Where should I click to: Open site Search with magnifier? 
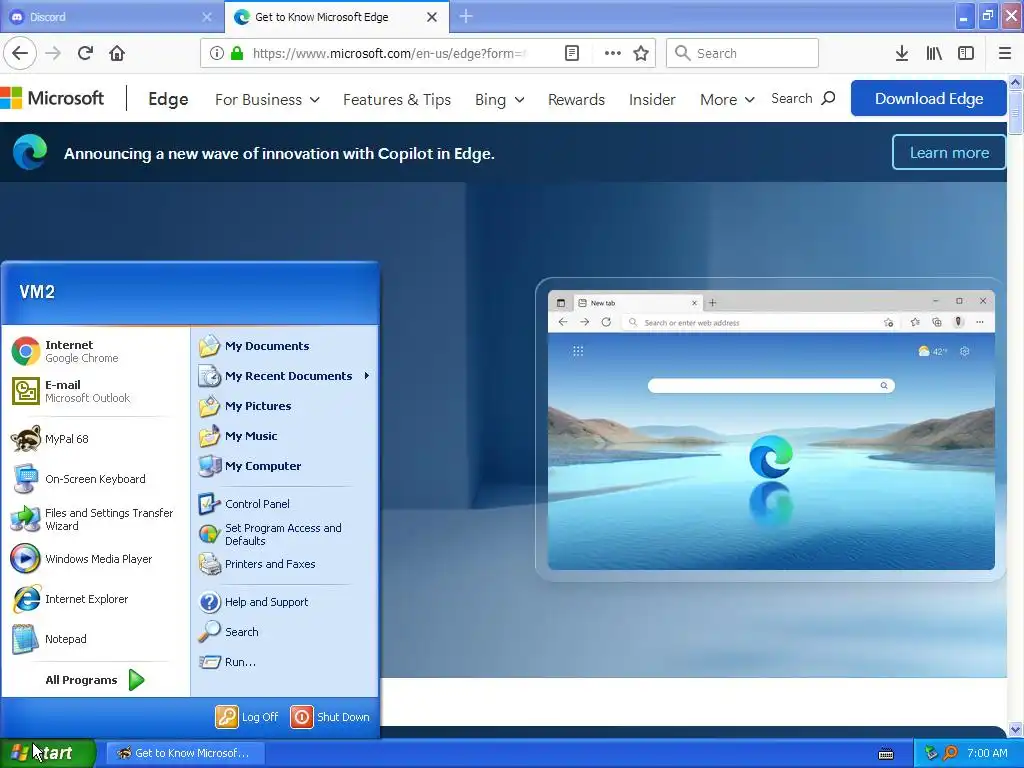click(803, 98)
